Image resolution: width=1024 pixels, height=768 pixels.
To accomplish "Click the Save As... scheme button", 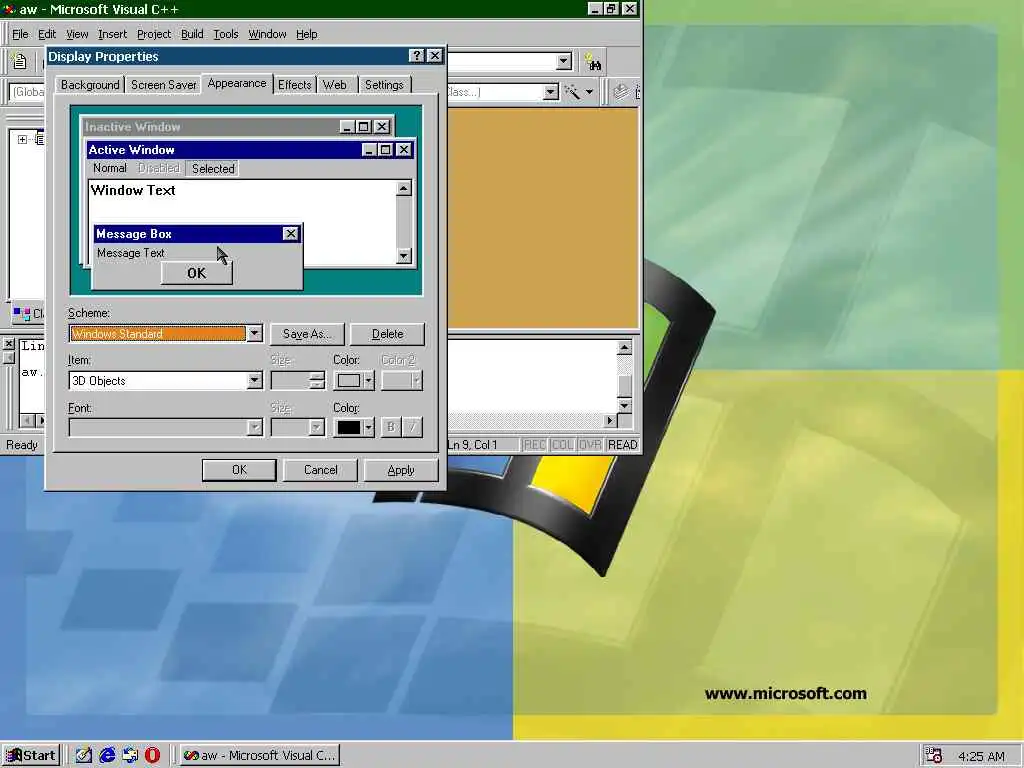I will [x=307, y=334].
